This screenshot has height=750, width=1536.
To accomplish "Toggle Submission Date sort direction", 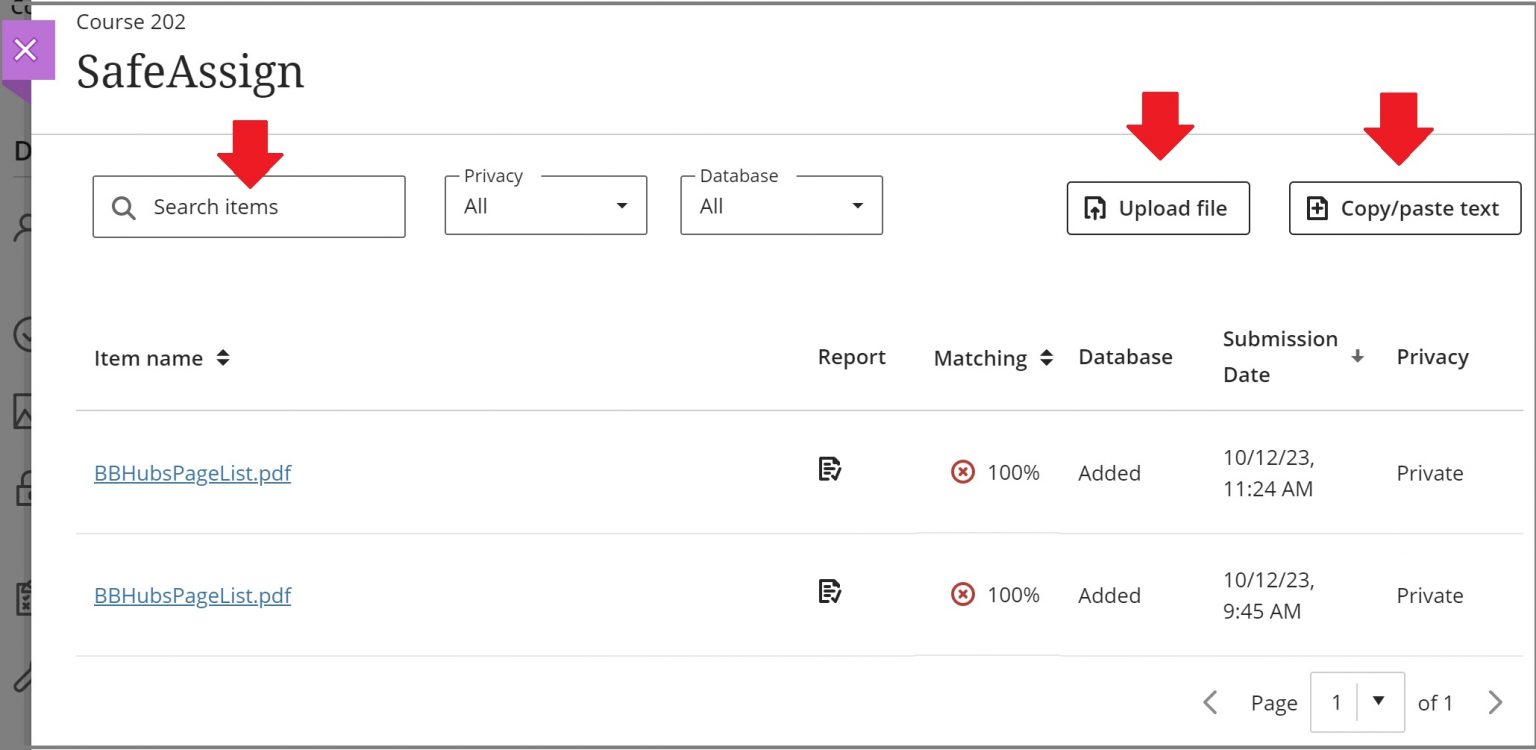I will tap(1357, 356).
